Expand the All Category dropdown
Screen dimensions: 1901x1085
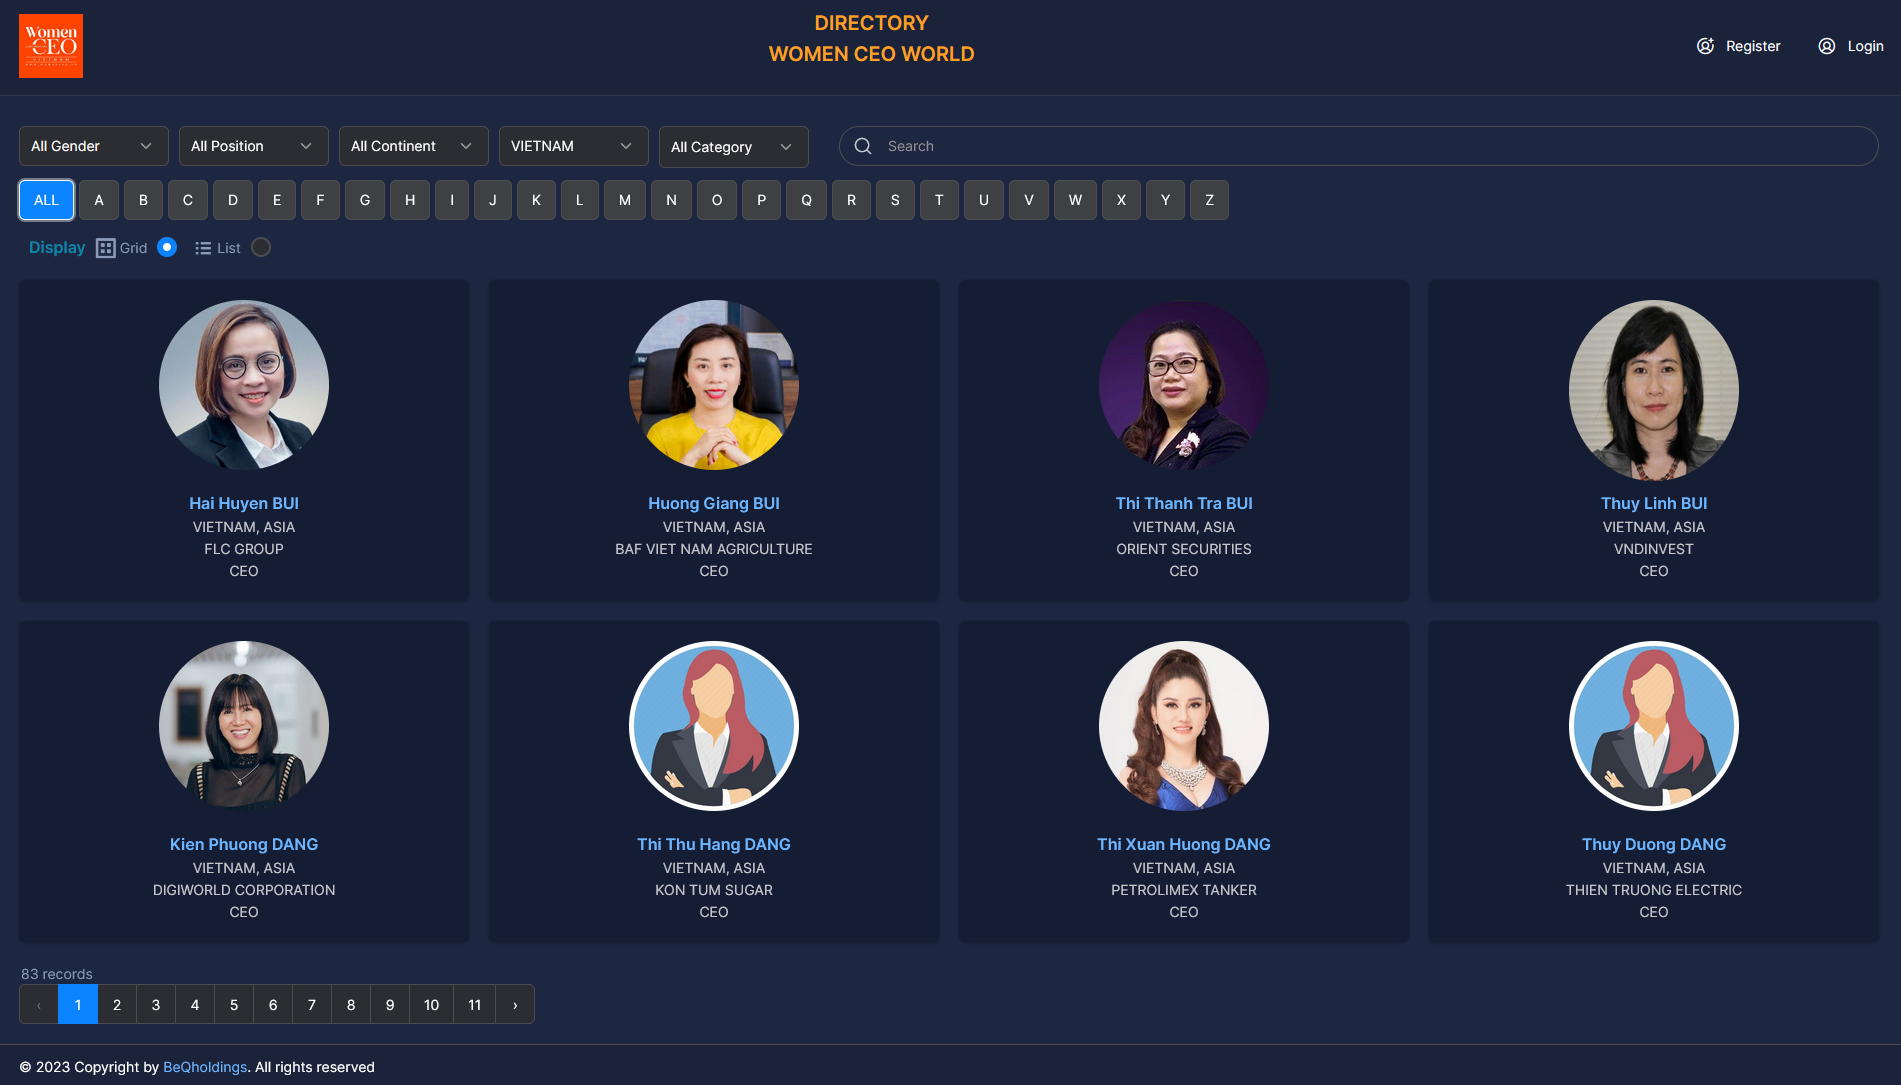[x=733, y=147]
